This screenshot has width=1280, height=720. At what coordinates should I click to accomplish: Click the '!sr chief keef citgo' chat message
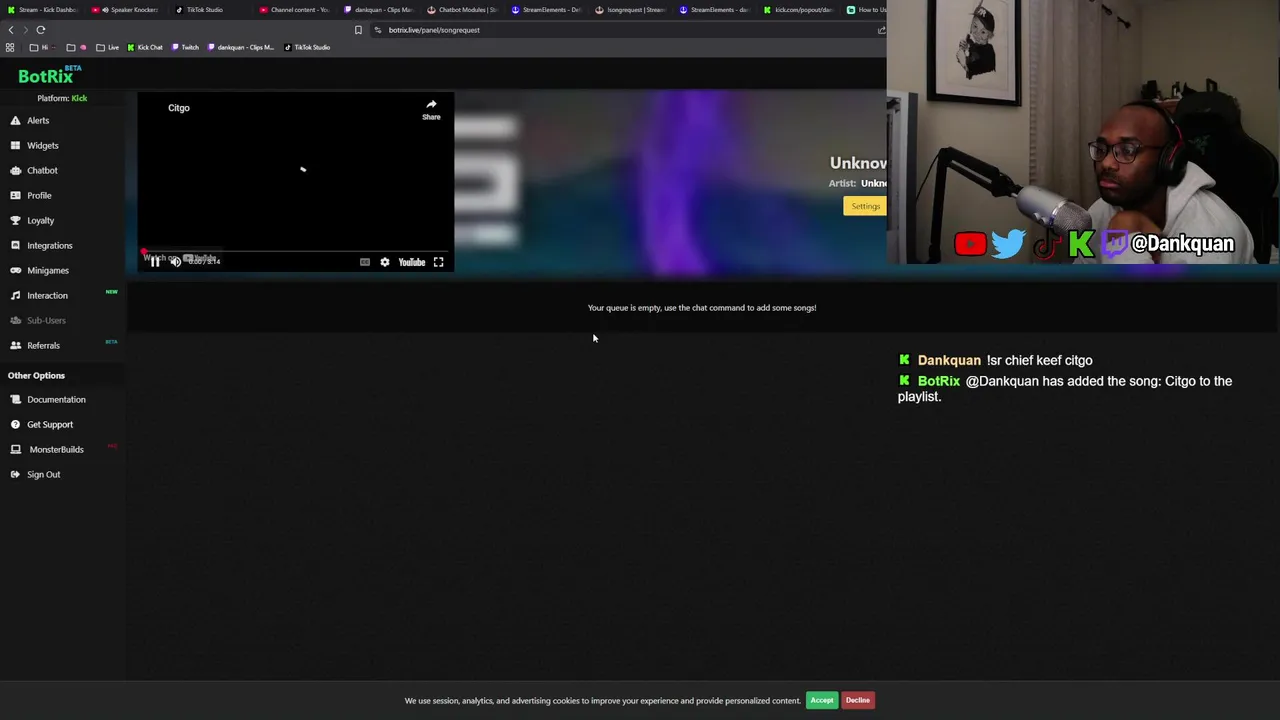coord(1039,360)
